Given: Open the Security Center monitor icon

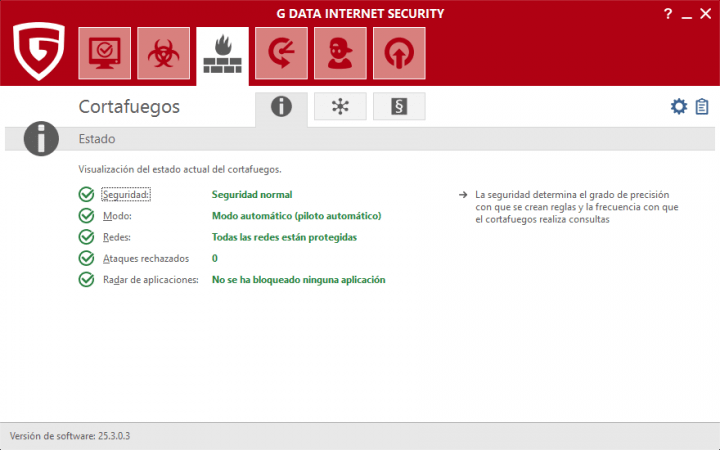Looking at the screenshot, I should tap(105, 53).
